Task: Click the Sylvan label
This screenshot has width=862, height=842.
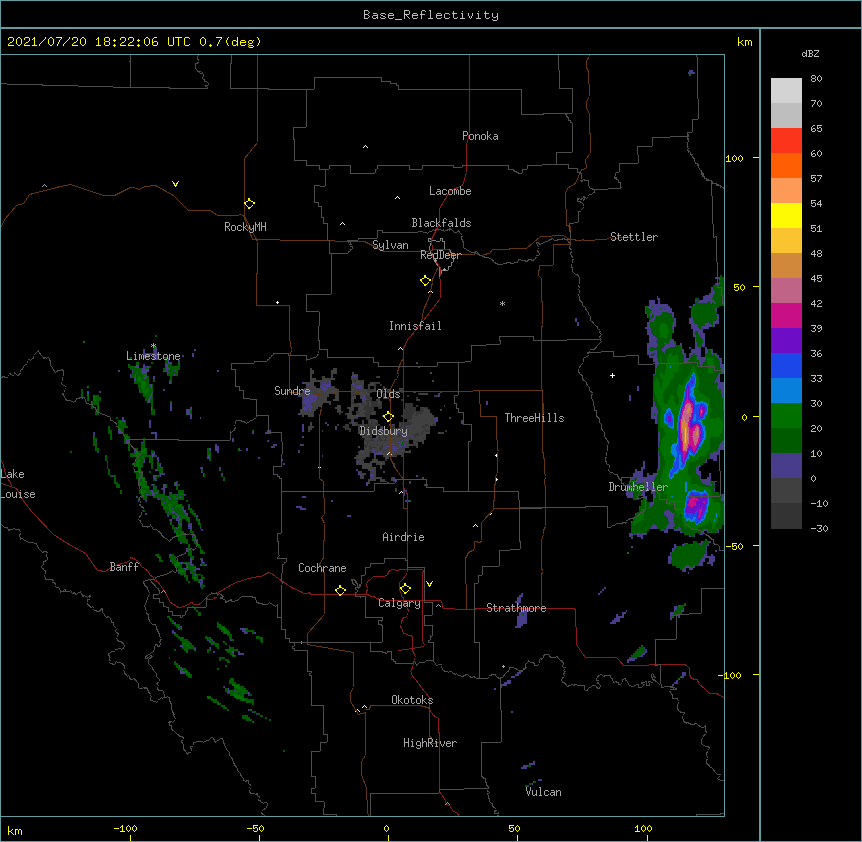Action: click(390, 245)
